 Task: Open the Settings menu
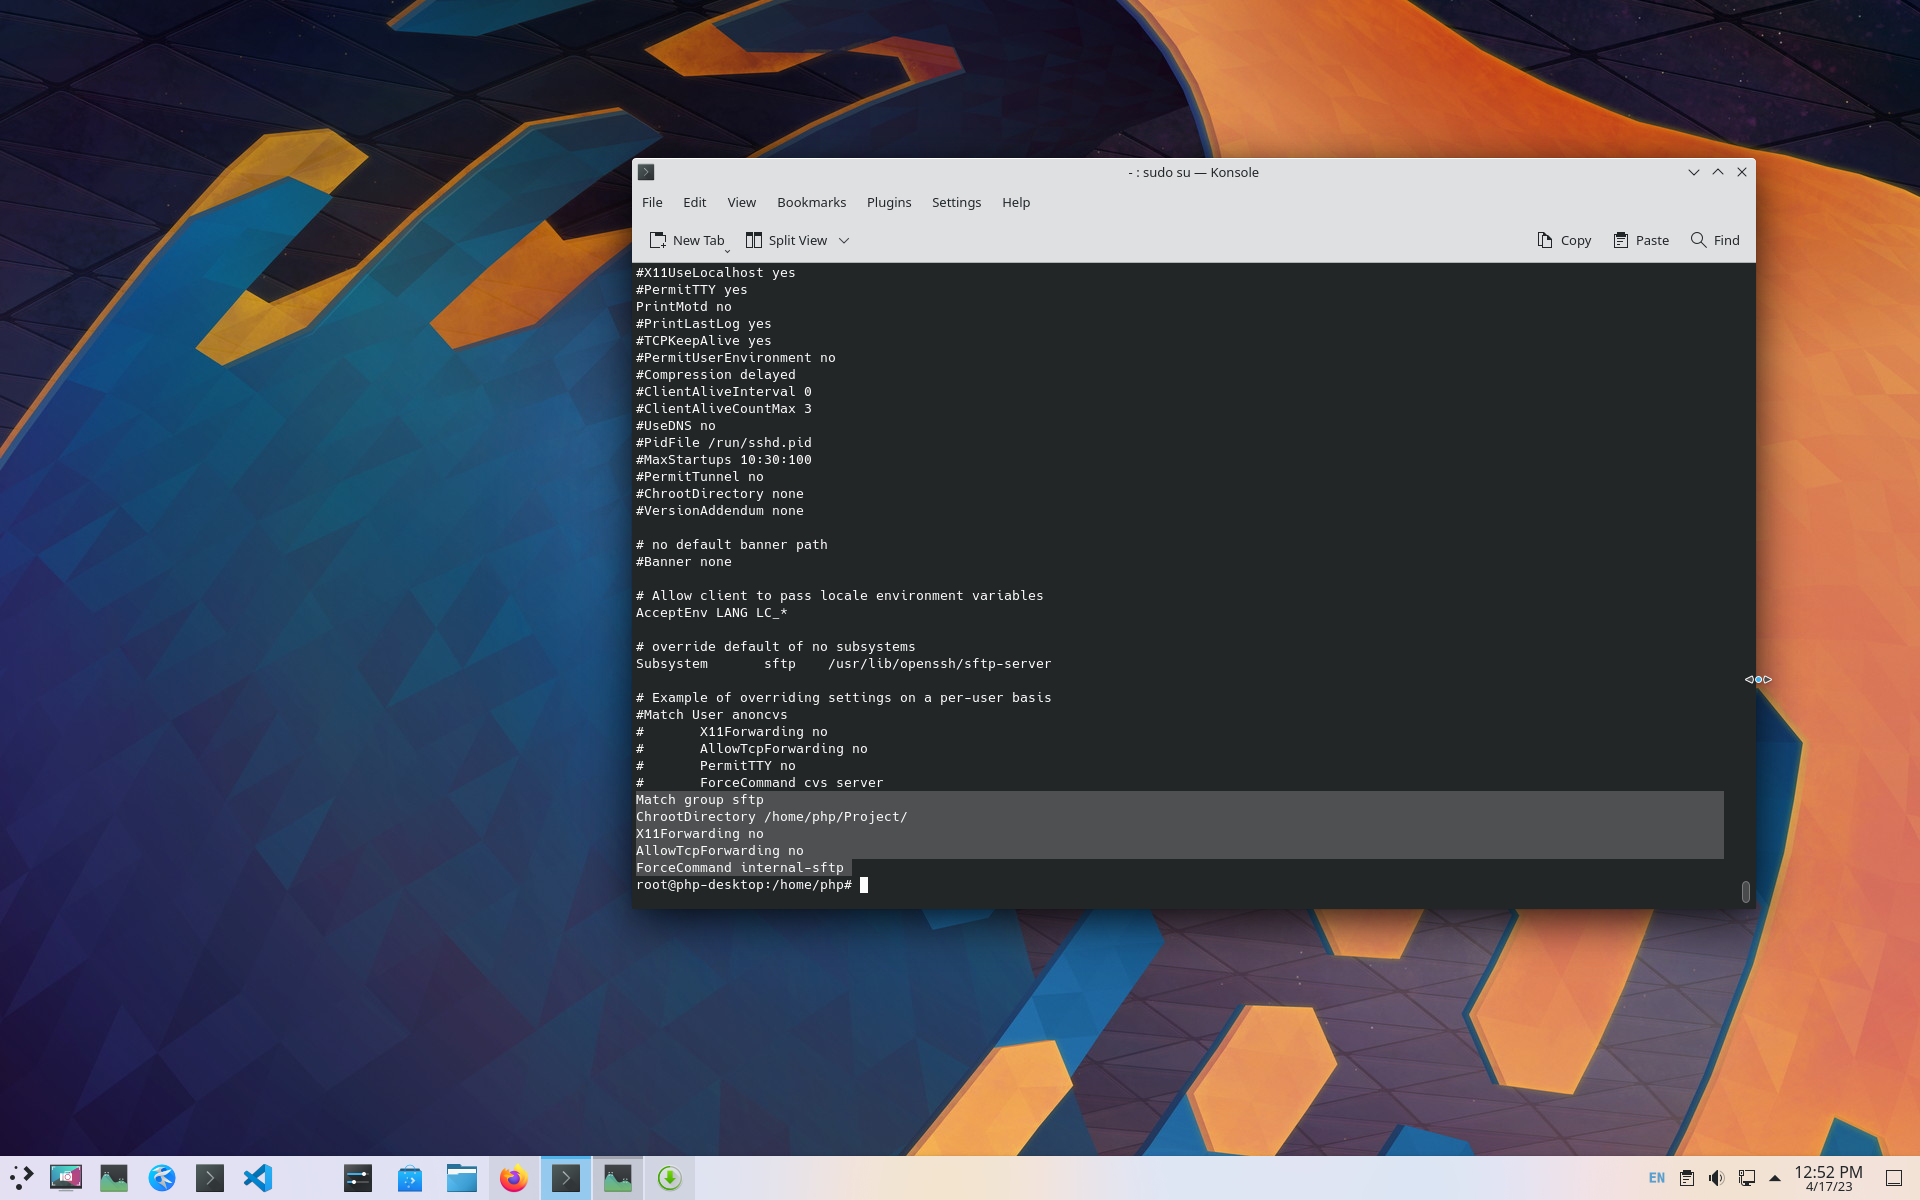click(956, 202)
